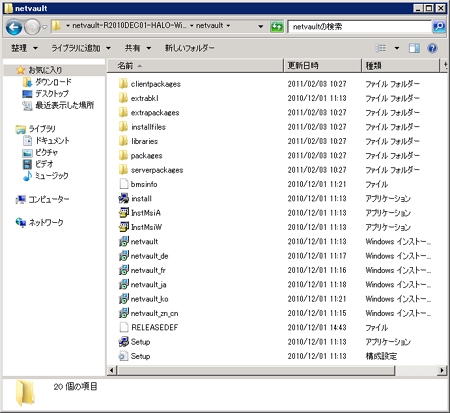This screenshot has width=450, height=413.
Task: Click the address bar folder icon
Action: click(x=57, y=26)
